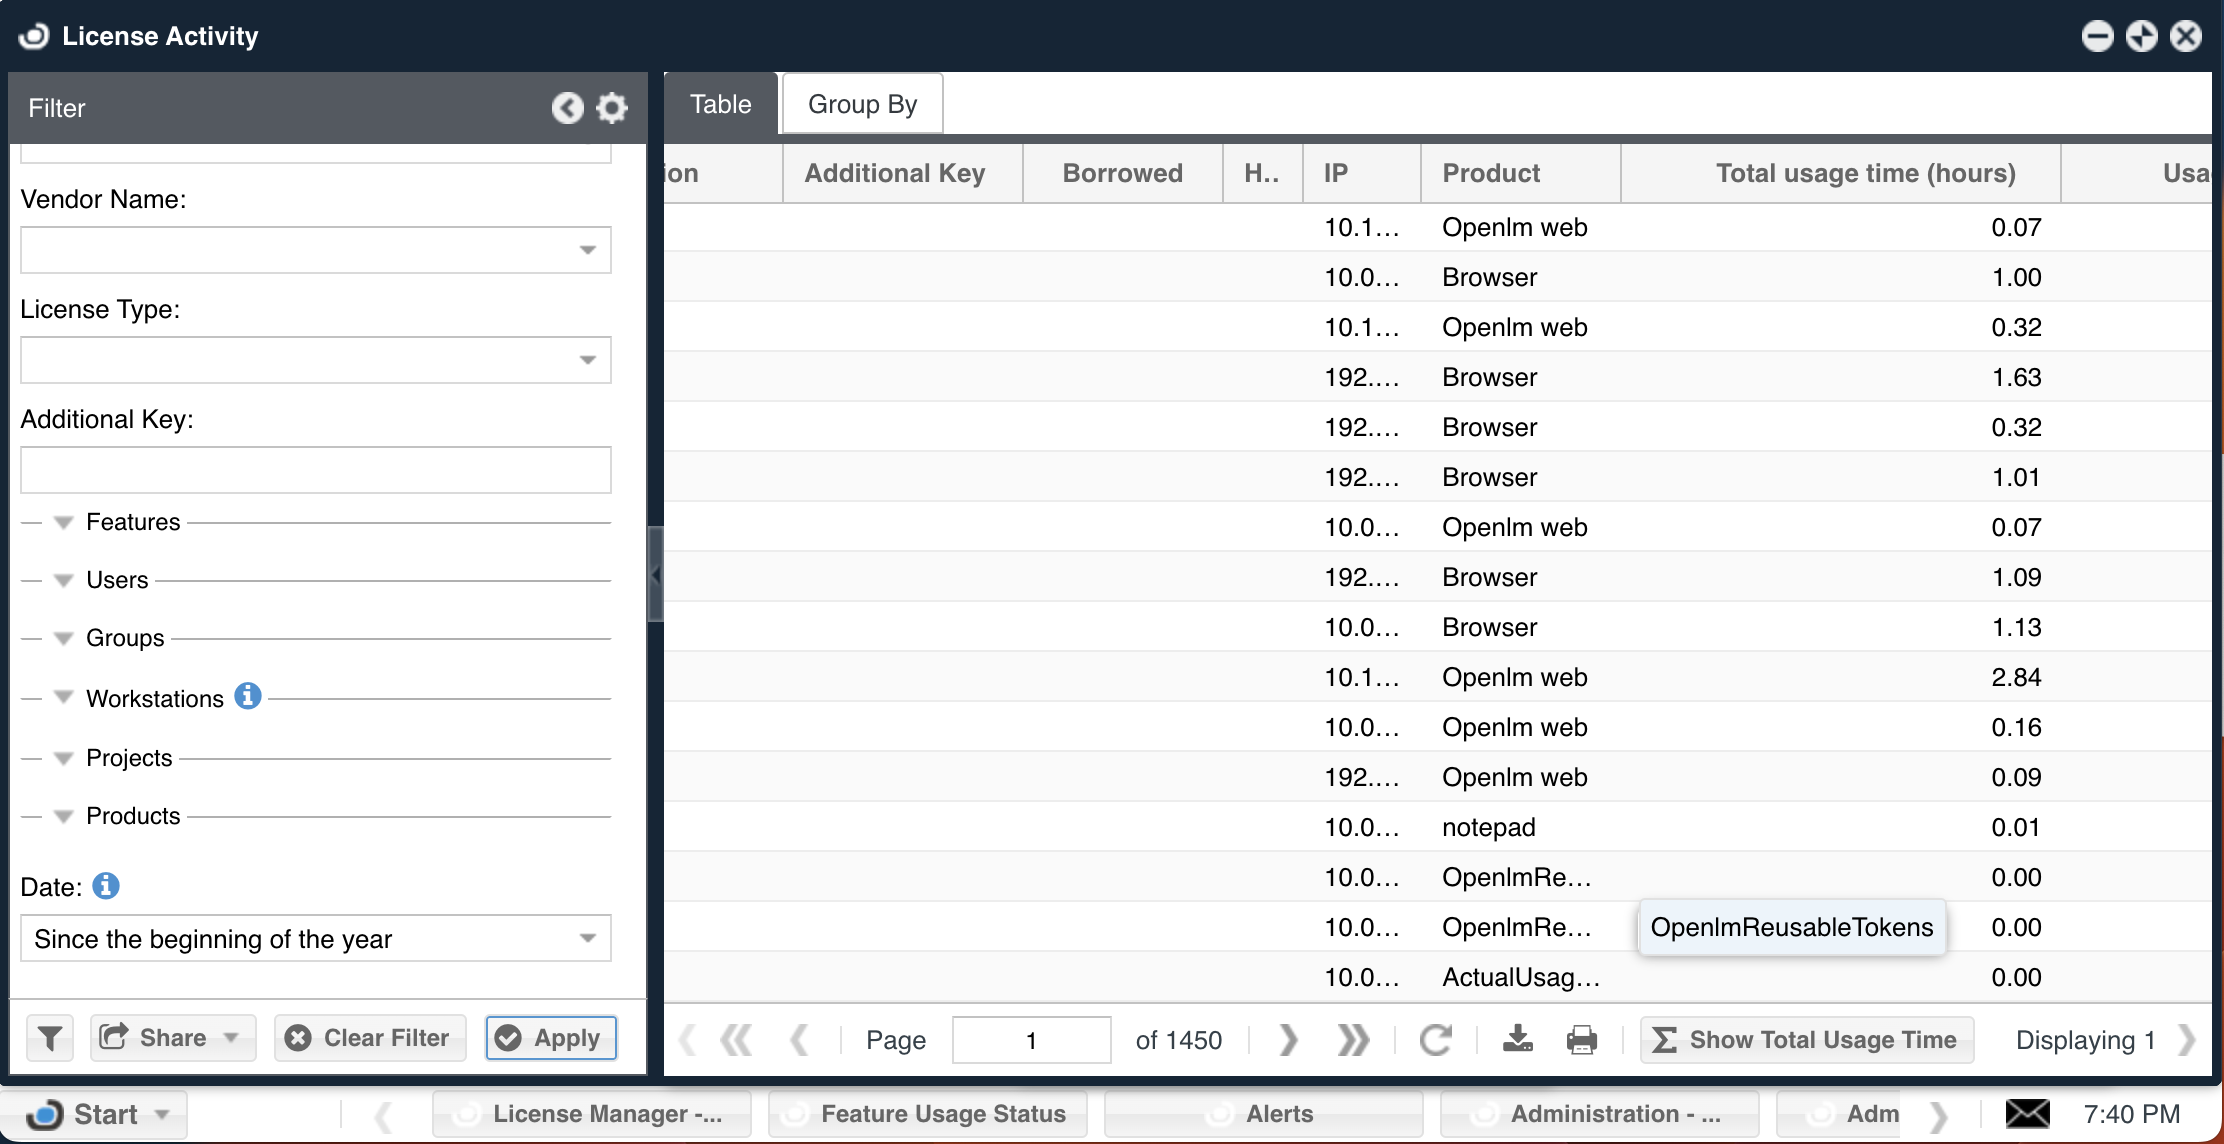Click the Workstations info icon

click(248, 696)
